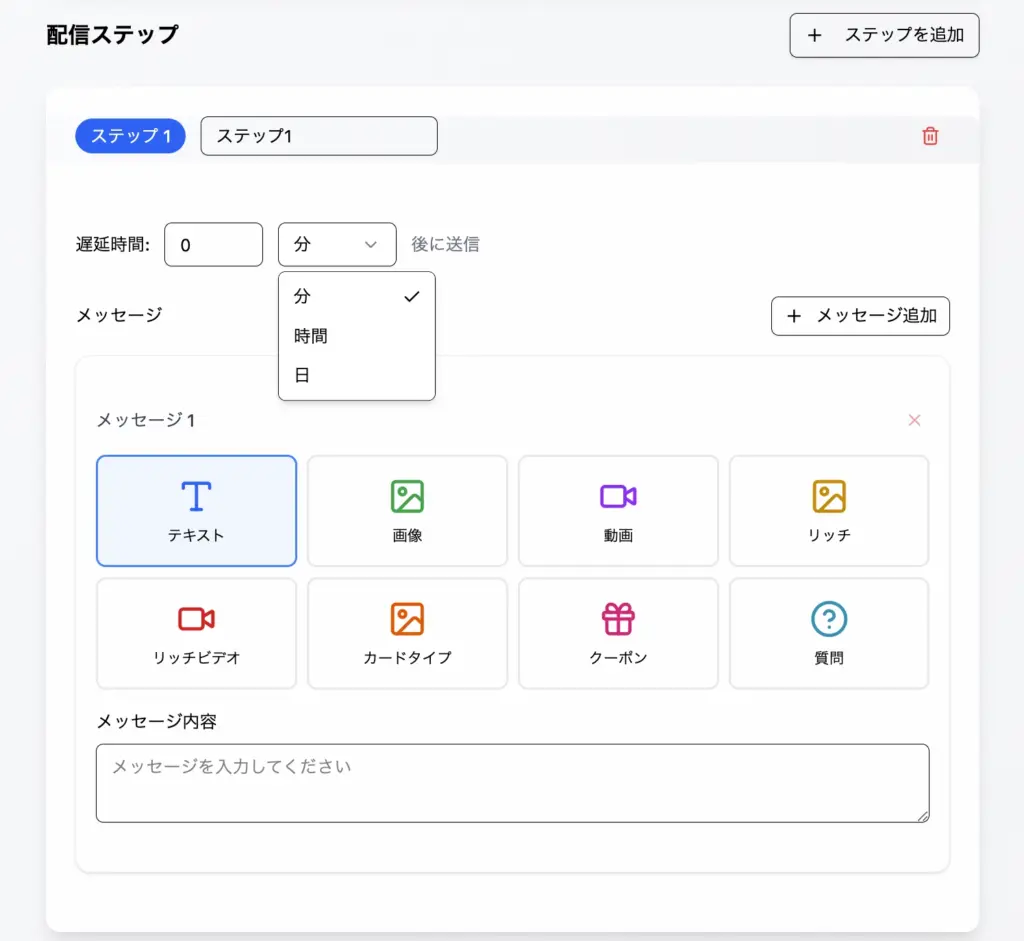Select the 動画 video message type

[618, 497]
